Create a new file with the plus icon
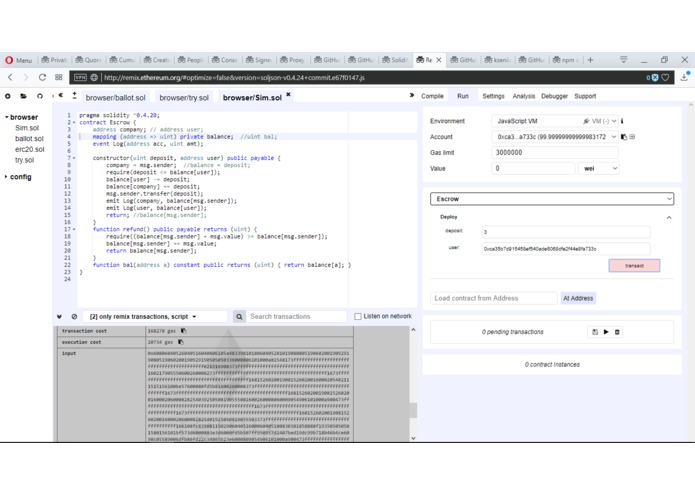 point(8,96)
